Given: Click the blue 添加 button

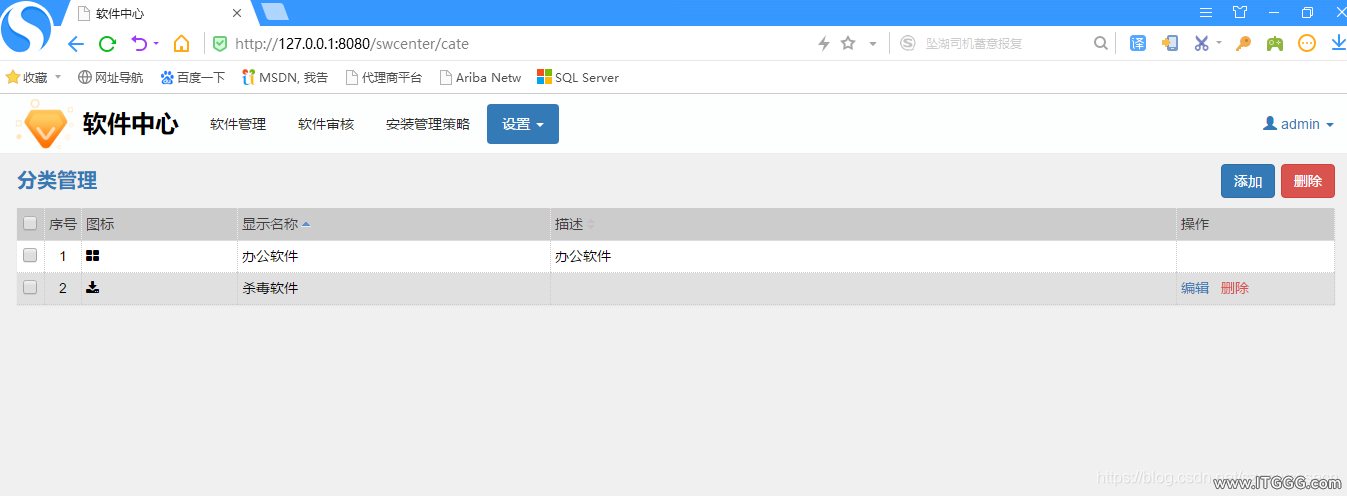Looking at the screenshot, I should click(1248, 181).
